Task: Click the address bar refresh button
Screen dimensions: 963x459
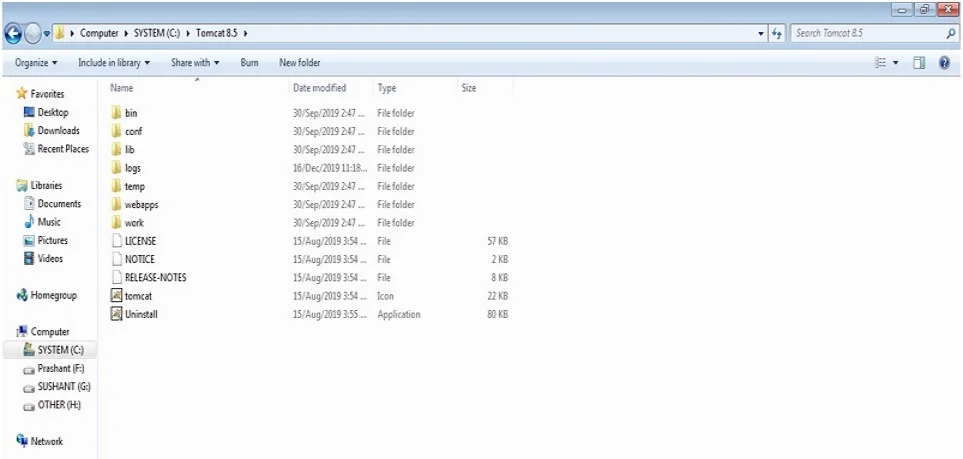Action: [x=778, y=34]
